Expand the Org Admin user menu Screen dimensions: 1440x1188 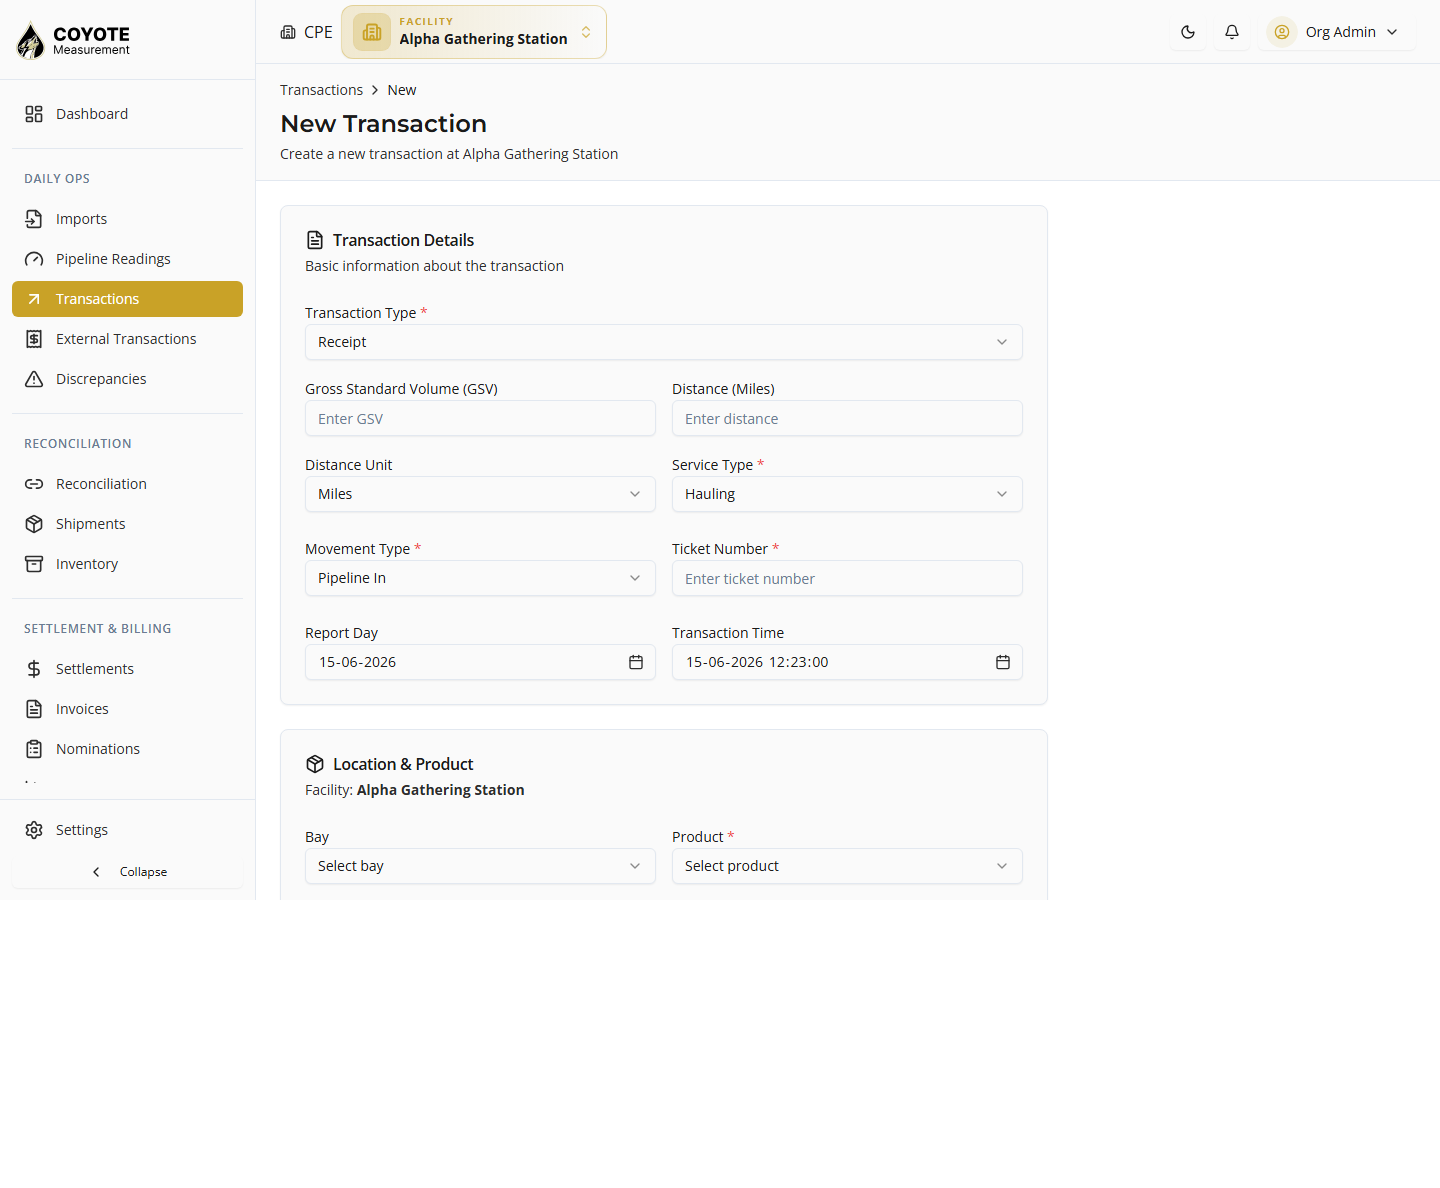[x=1337, y=32]
